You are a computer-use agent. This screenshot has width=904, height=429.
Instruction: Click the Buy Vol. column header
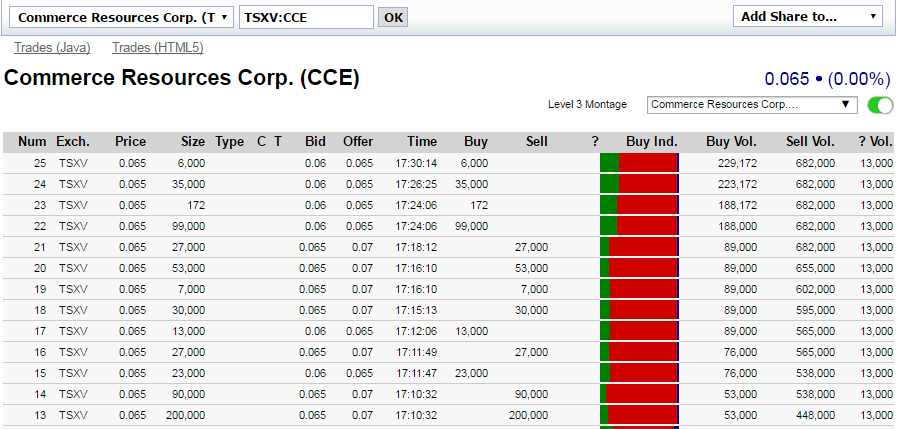(731, 142)
